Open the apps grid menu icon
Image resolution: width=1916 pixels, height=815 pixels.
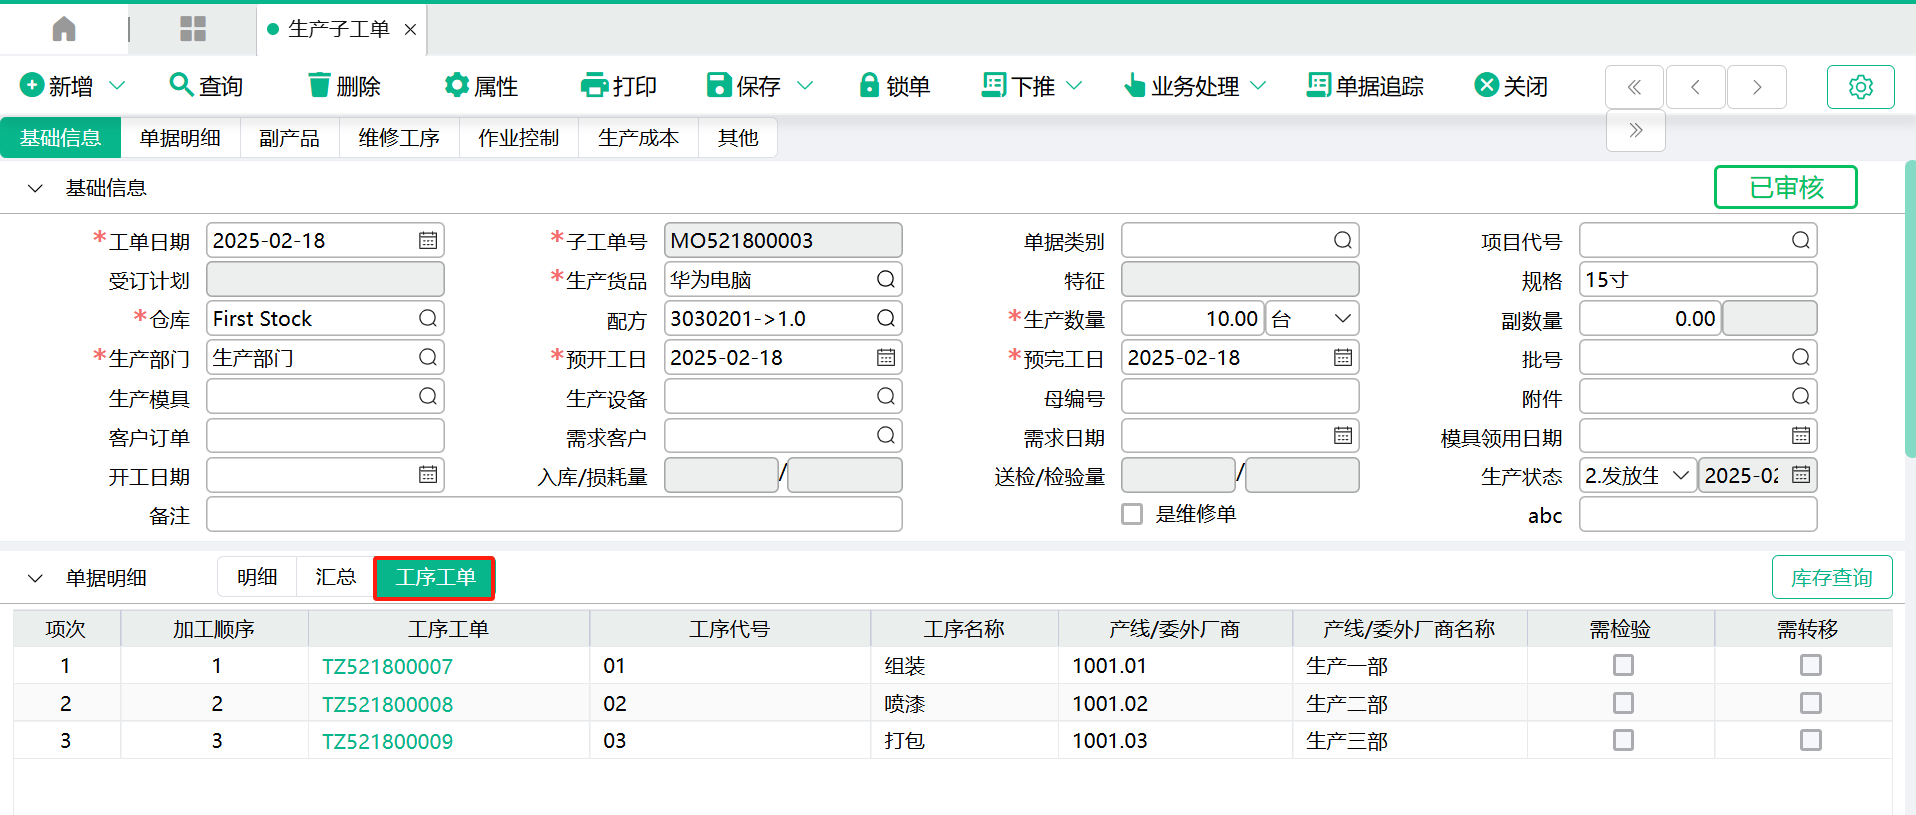tap(192, 29)
